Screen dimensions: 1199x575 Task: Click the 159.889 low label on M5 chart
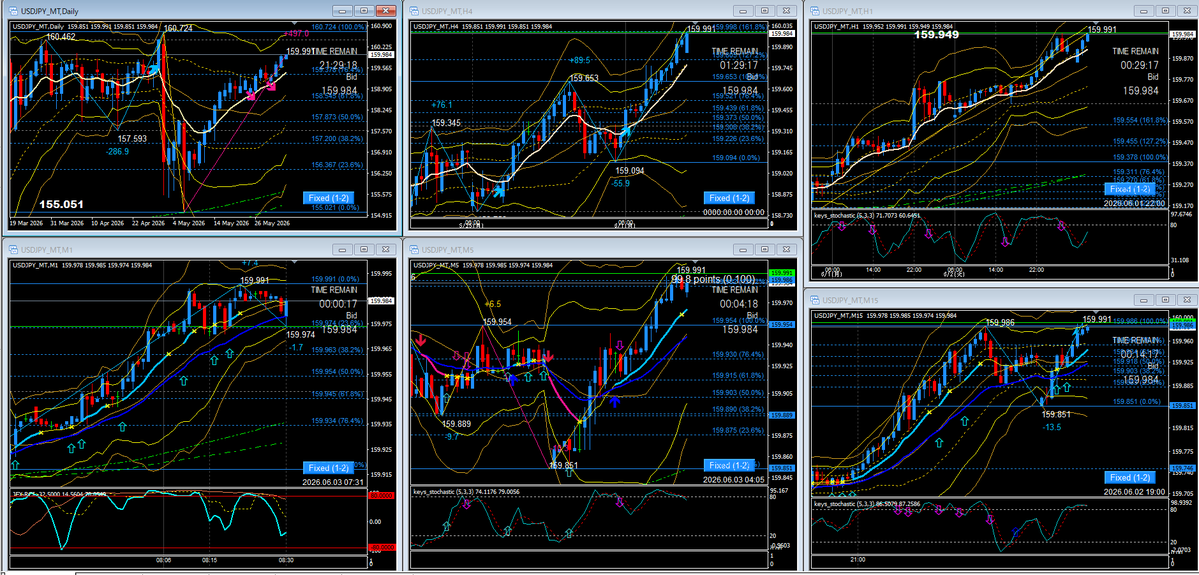click(x=457, y=424)
